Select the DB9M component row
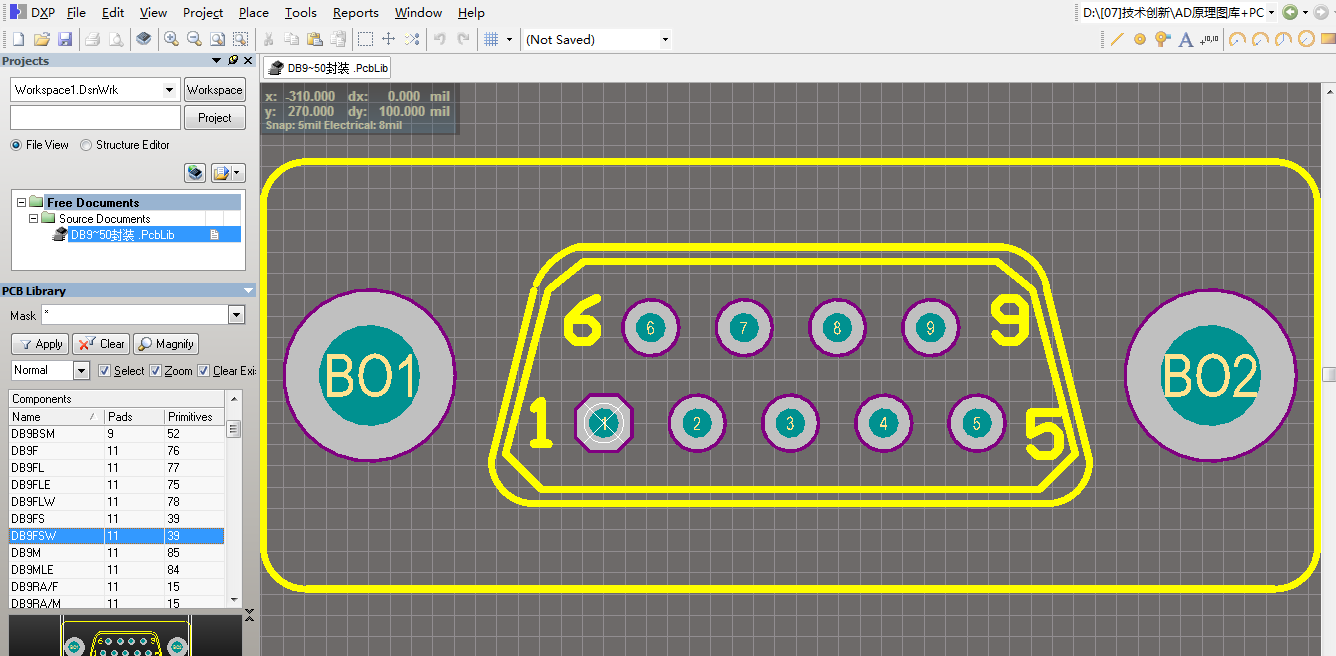 click(x=116, y=553)
